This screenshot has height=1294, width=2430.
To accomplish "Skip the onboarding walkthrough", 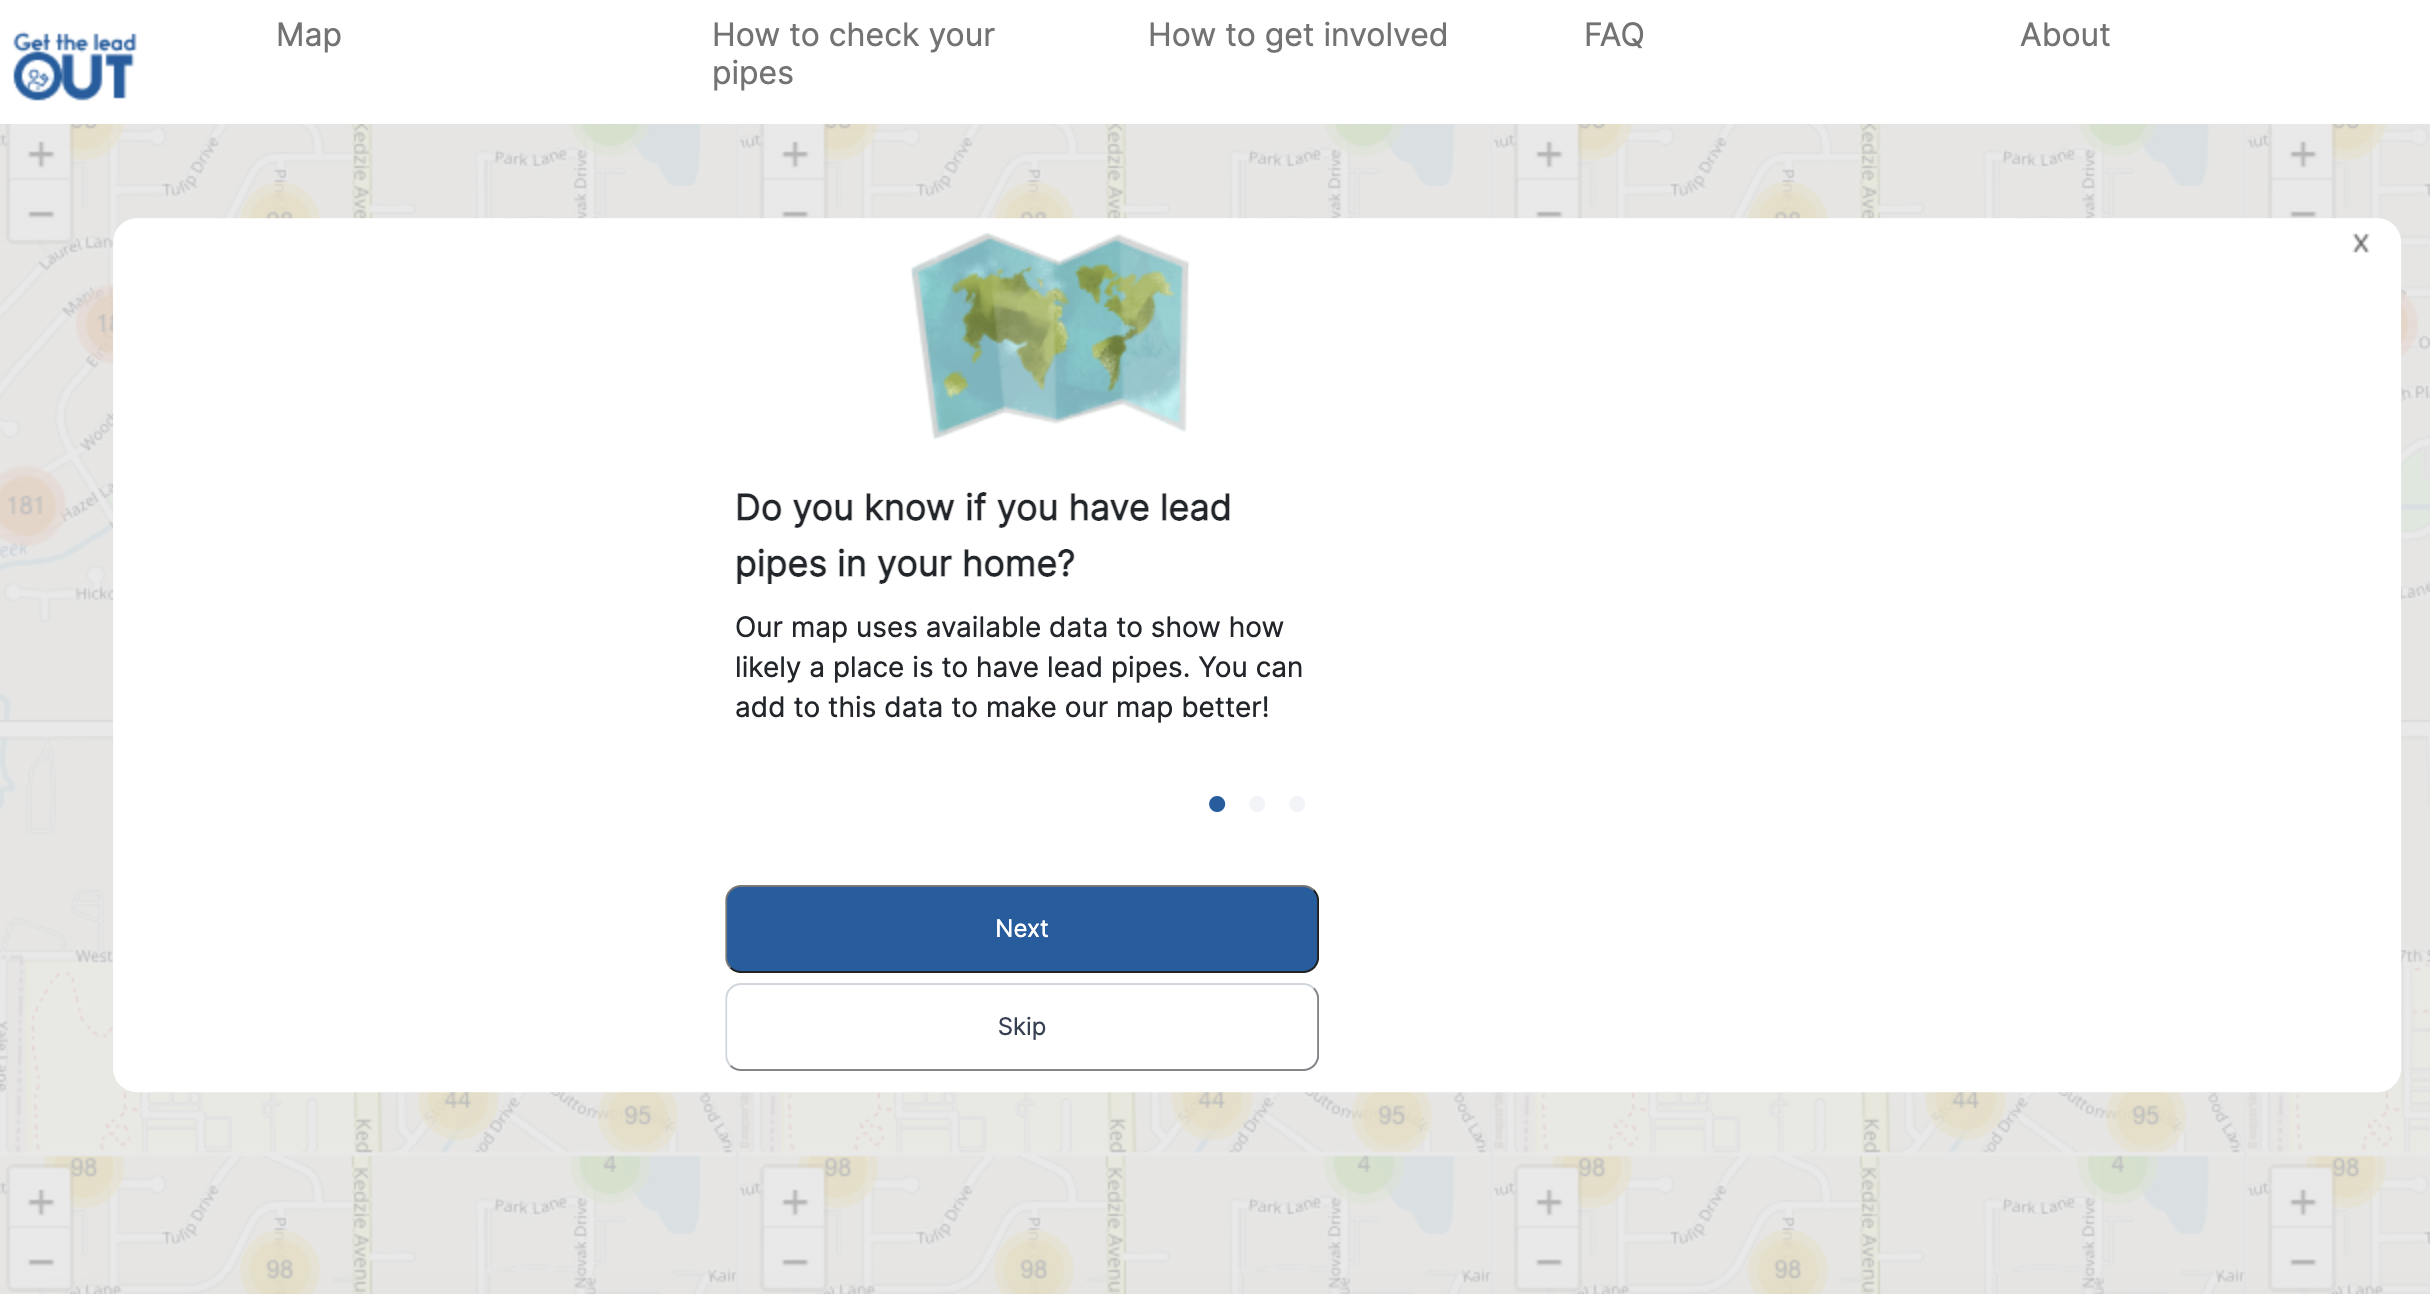I will point(1022,1027).
